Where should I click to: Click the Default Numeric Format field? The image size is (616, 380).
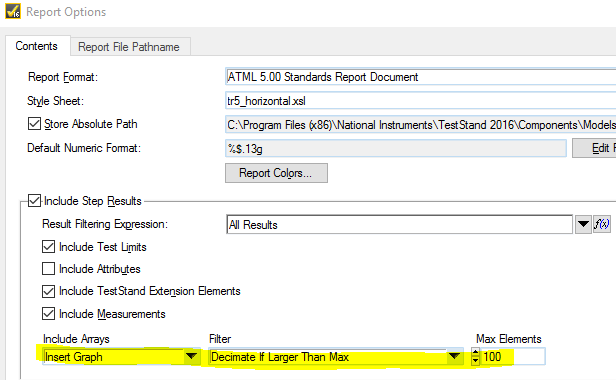[396, 149]
